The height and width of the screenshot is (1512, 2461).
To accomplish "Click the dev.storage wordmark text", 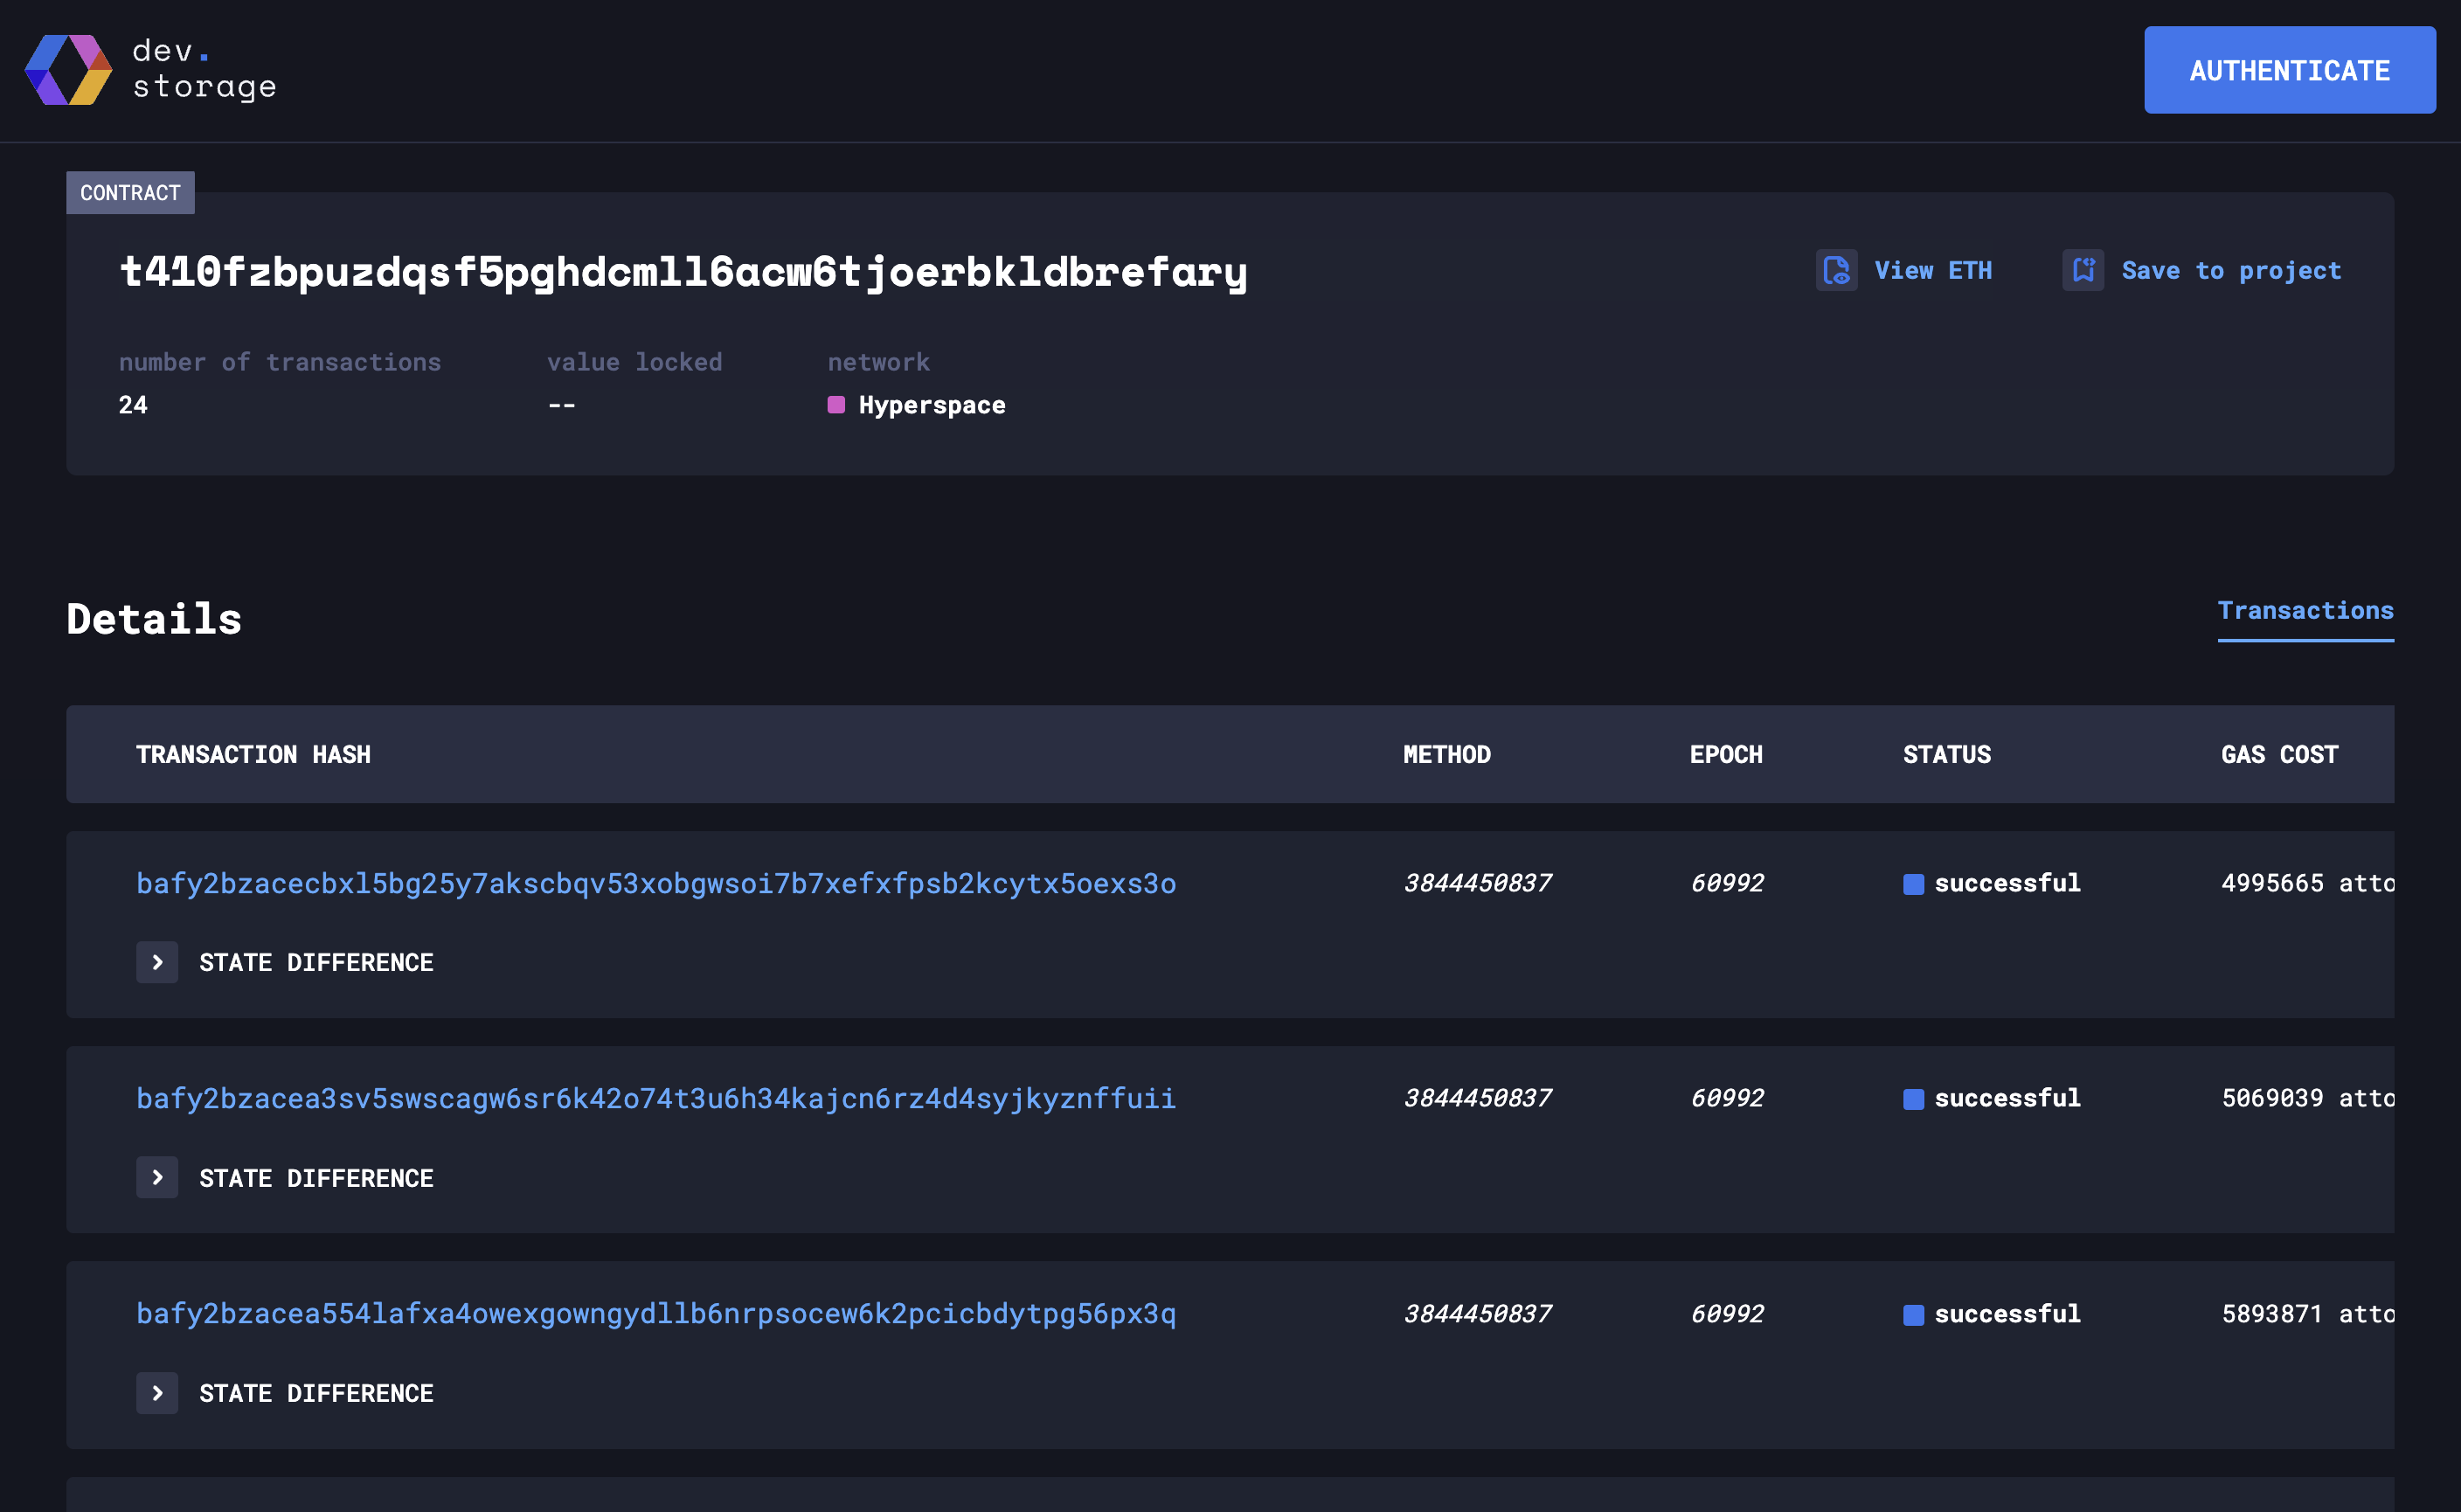I will (204, 69).
